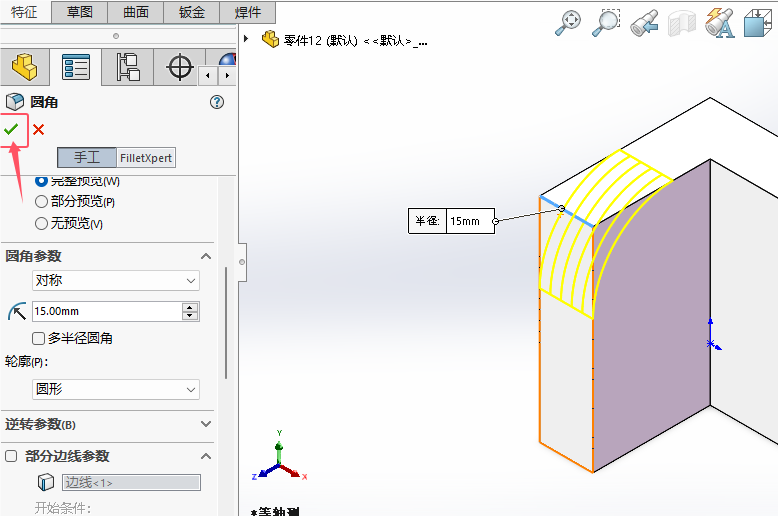Click the panel collapse handle on splitter

[242, 262]
